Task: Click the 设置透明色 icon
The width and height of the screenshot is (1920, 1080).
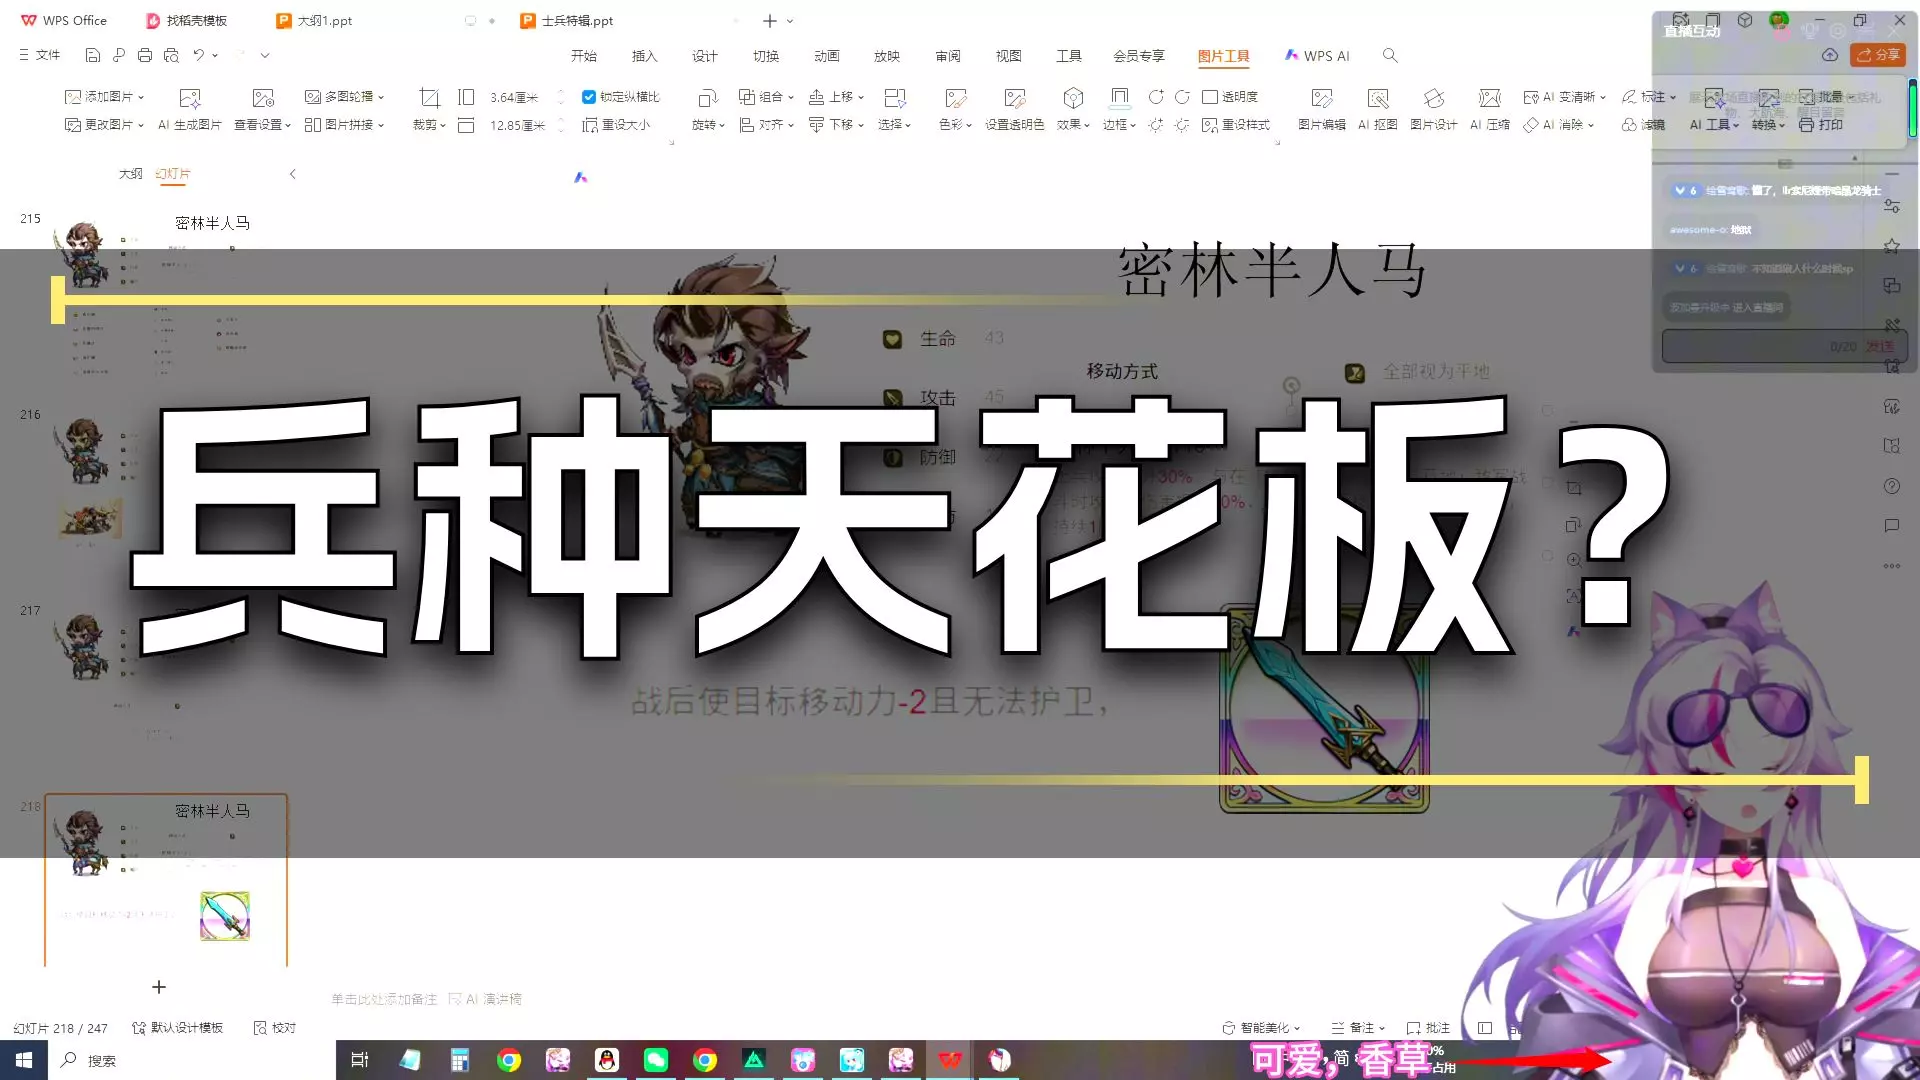Action: point(1015,98)
